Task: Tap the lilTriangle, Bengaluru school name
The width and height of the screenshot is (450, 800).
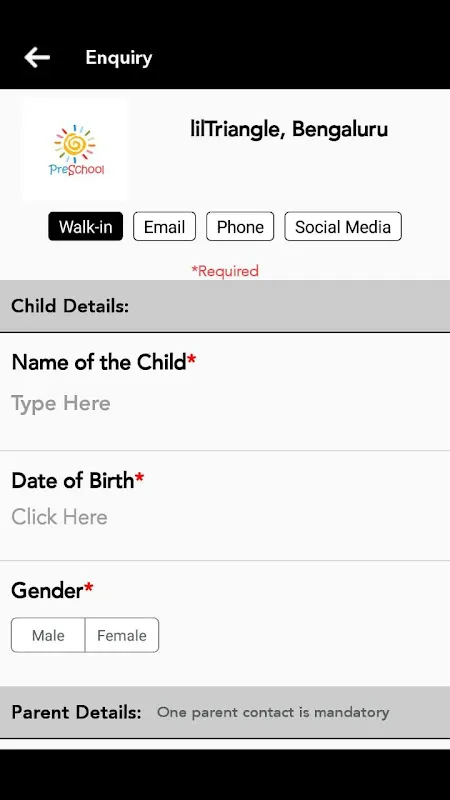Action: 289,130
